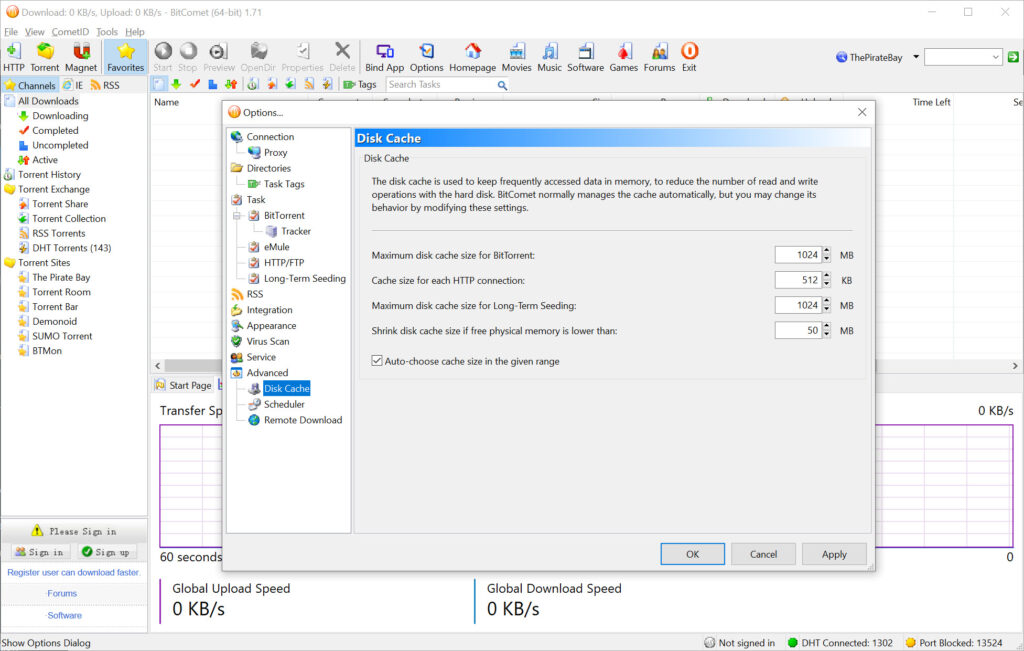1024x651 pixels.
Task: Open the Tools menu
Action: (x=106, y=32)
